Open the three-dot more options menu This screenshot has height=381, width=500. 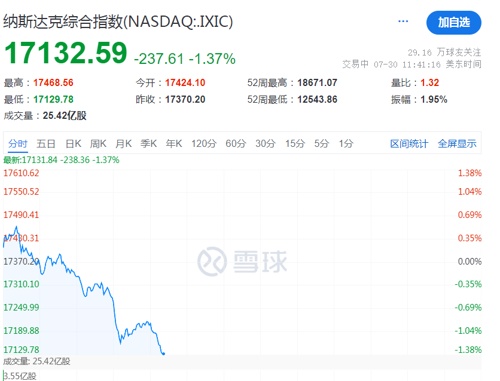[x=403, y=21]
